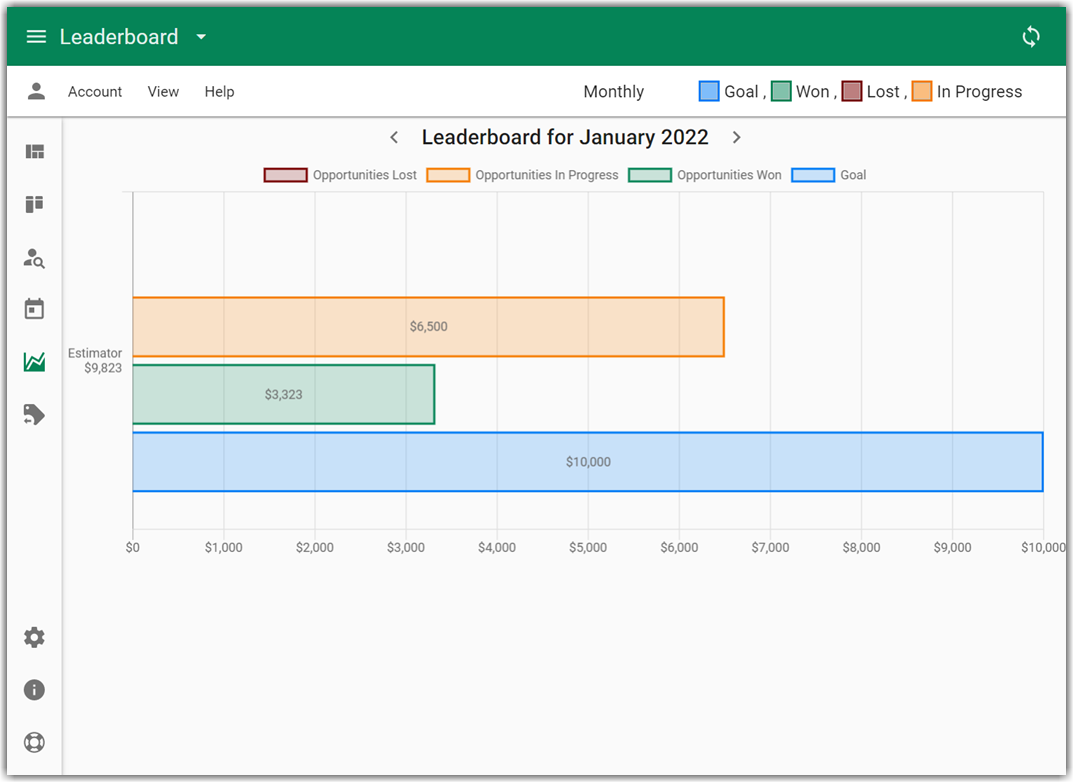Go to previous month with left chevron
1074x783 pixels.
pos(394,138)
